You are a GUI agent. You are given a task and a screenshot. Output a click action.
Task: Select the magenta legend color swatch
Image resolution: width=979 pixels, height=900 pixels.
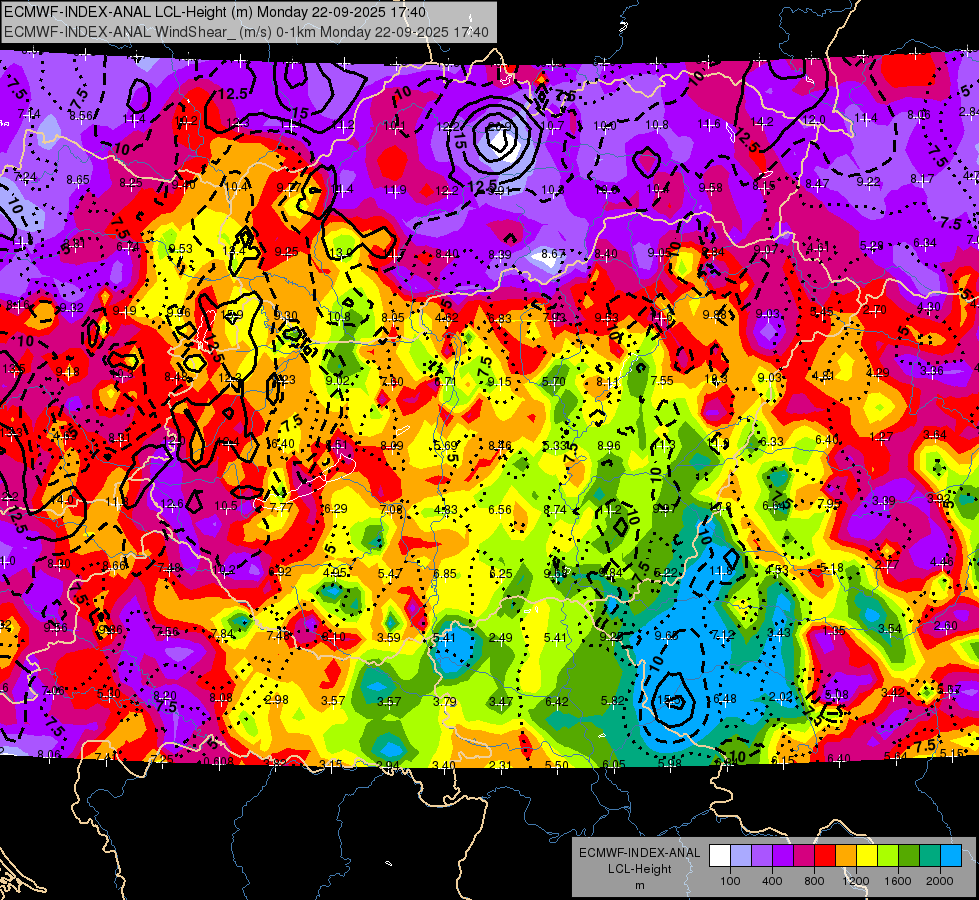point(804,856)
